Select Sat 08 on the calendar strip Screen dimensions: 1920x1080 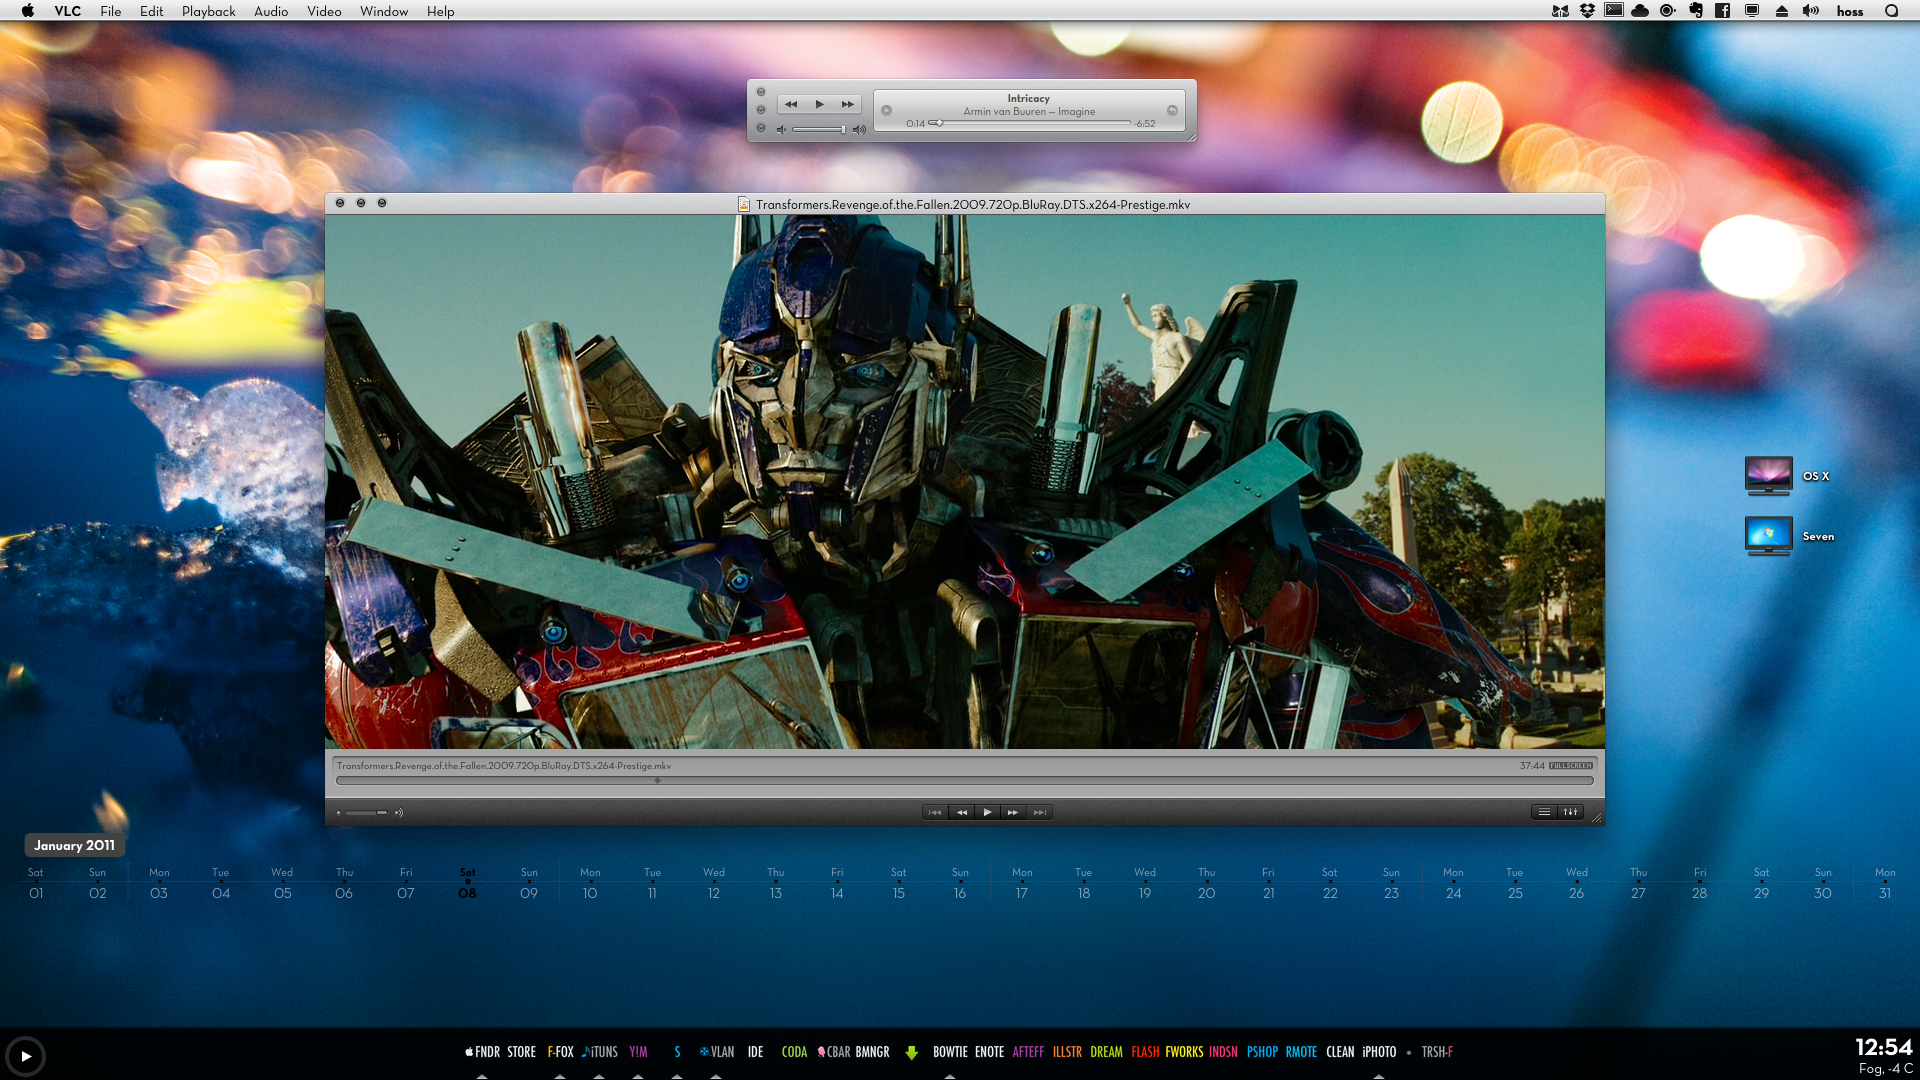pos(467,884)
